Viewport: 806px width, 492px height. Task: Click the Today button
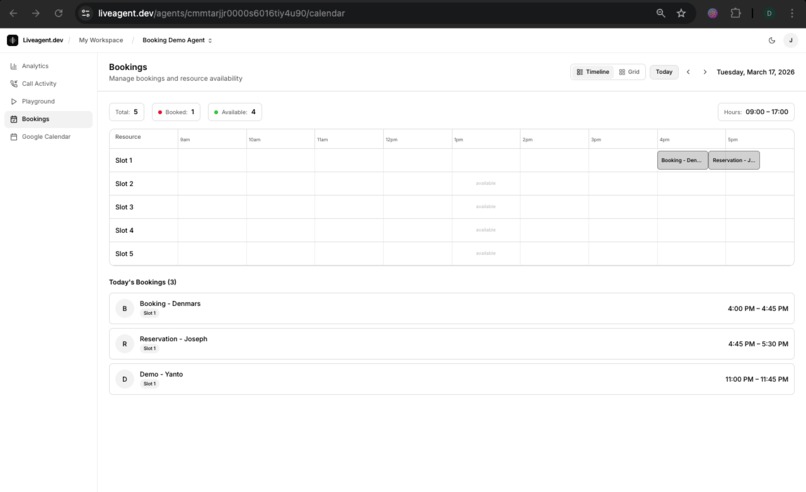click(x=664, y=72)
